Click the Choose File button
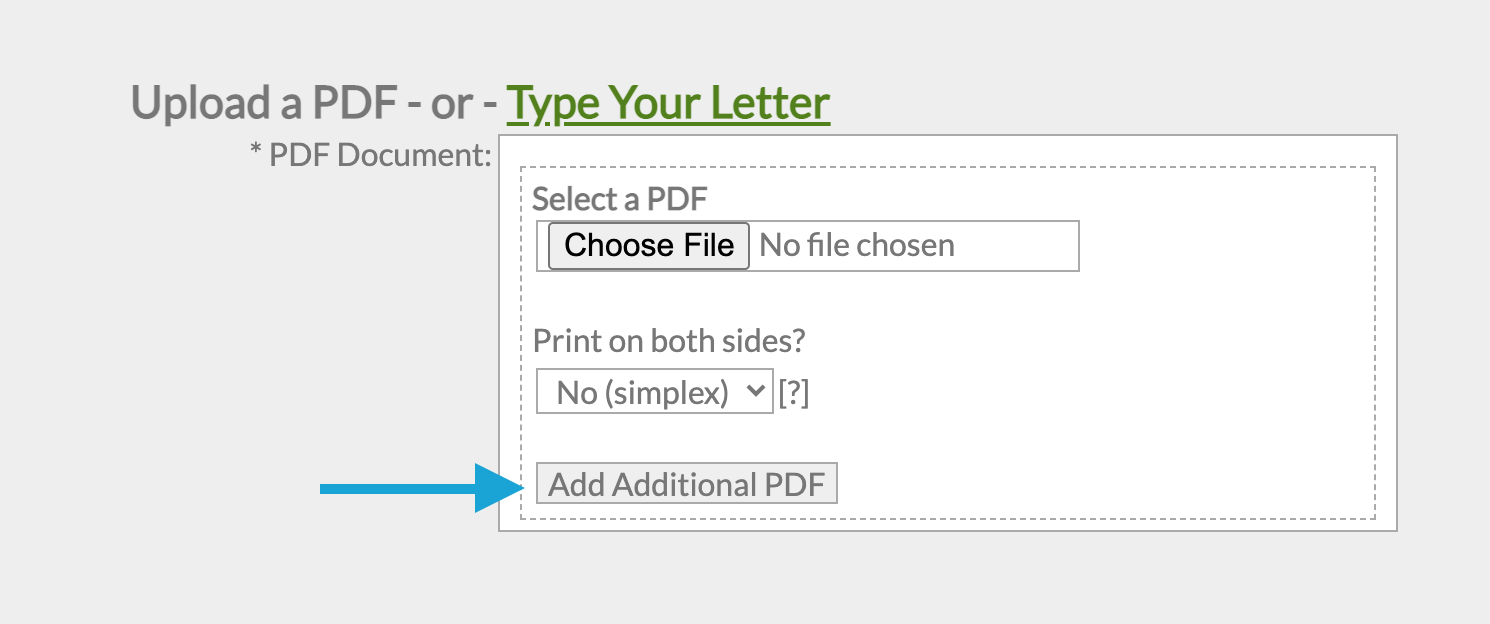Image resolution: width=1490 pixels, height=624 pixels. (x=649, y=246)
